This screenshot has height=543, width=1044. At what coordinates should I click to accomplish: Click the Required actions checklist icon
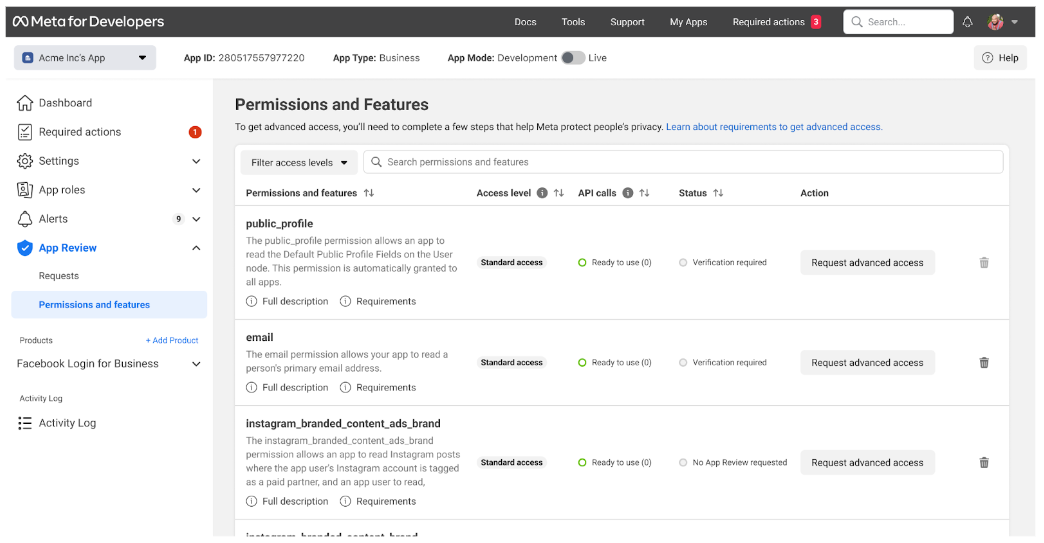(25, 132)
